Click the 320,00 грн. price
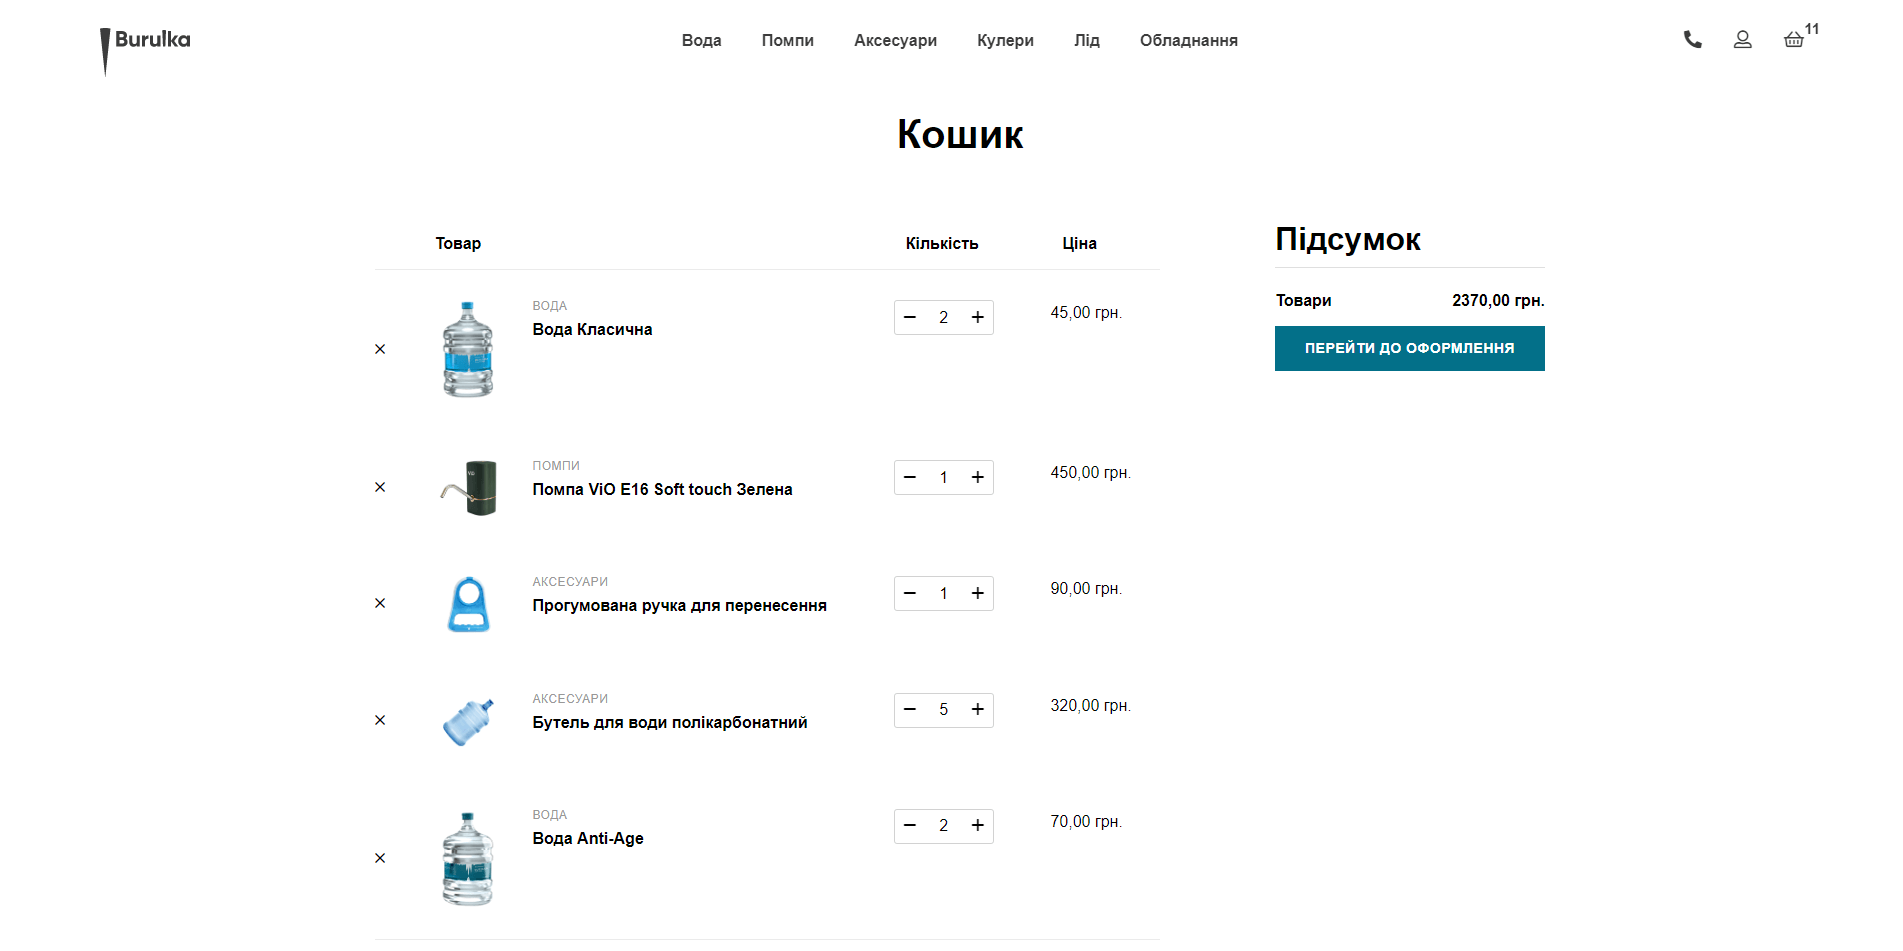 [1090, 705]
